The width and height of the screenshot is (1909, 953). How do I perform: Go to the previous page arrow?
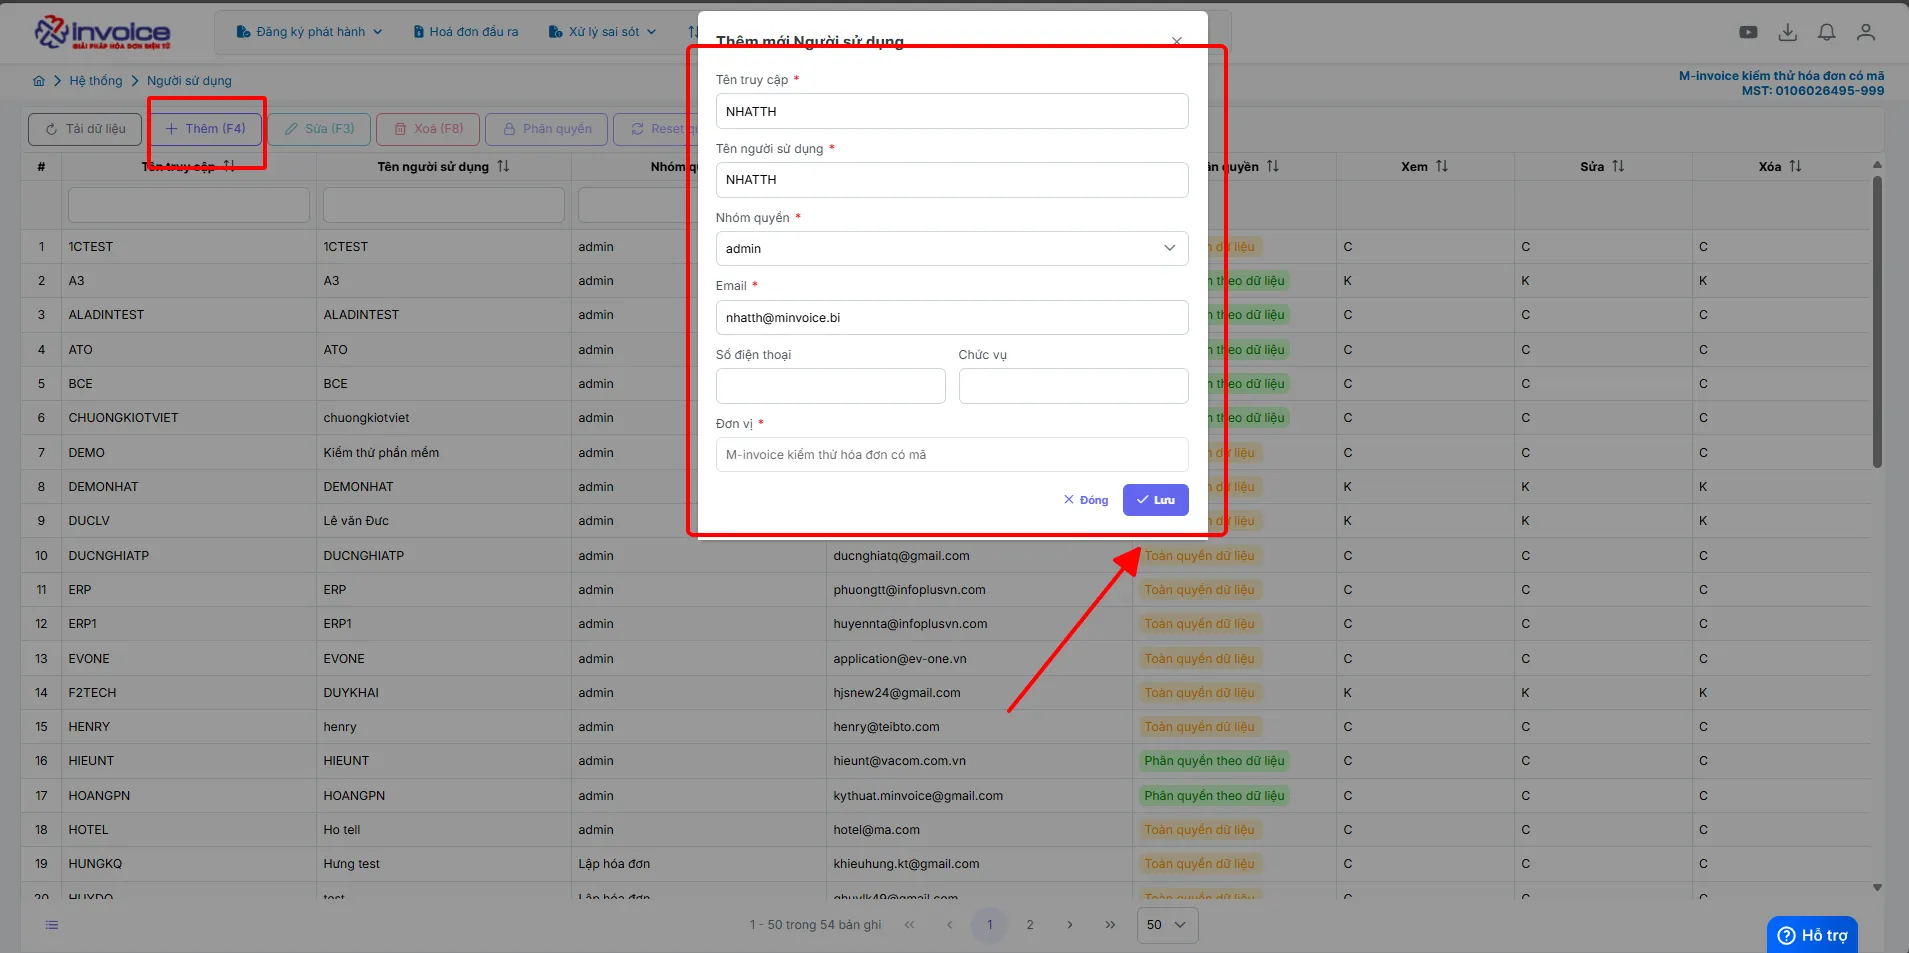(x=949, y=925)
